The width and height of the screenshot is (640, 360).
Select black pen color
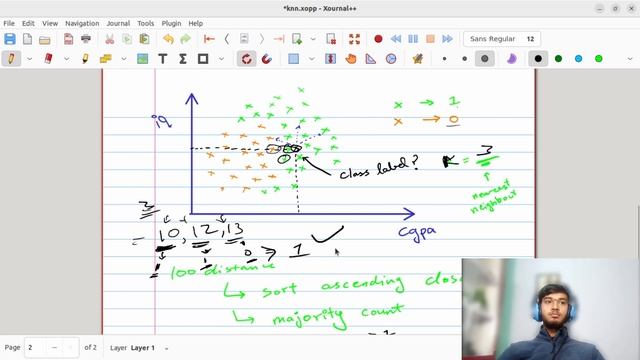[538, 59]
